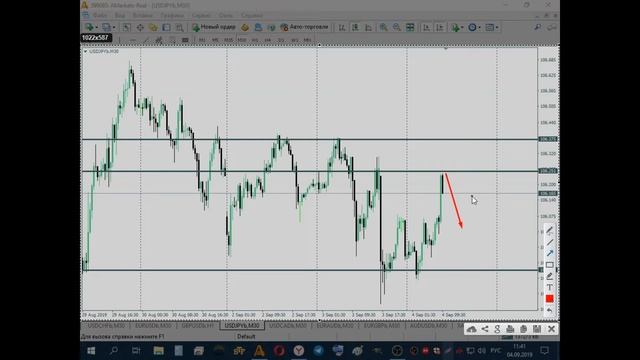
Task: Select the Lightshot pen tool
Action: (x=549, y=231)
